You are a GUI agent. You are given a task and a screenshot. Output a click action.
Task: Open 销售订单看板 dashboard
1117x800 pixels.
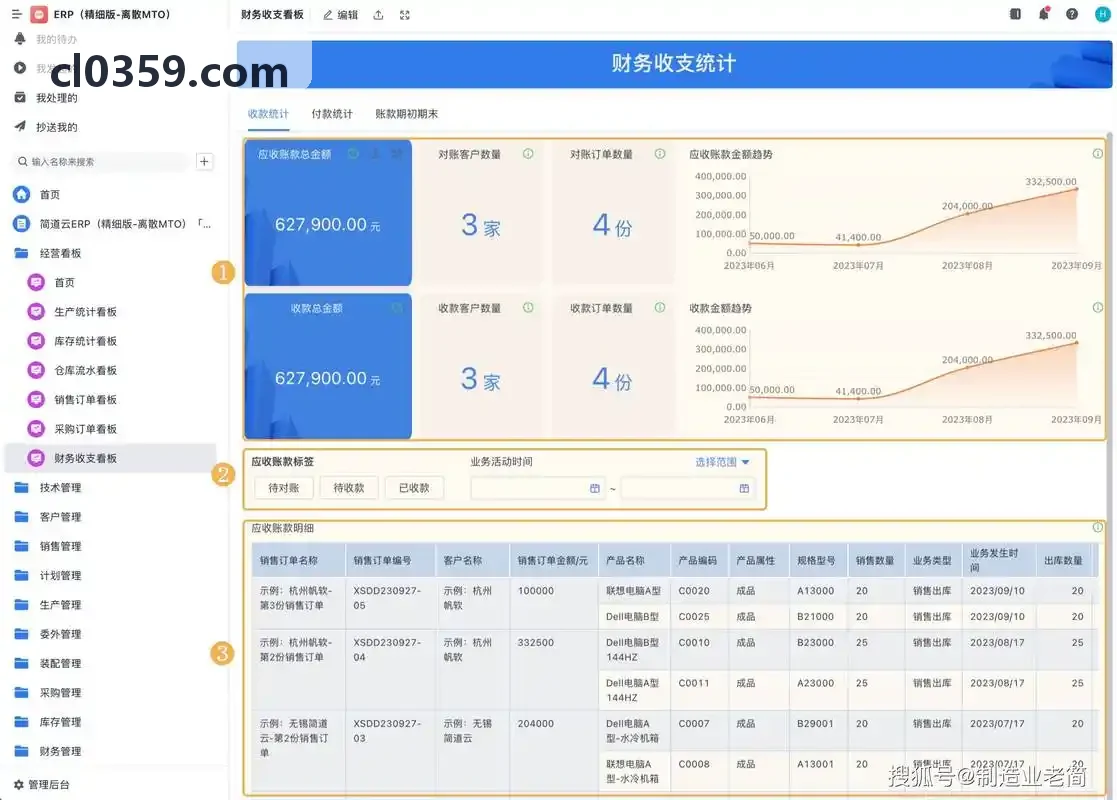pyautogui.click(x=85, y=399)
